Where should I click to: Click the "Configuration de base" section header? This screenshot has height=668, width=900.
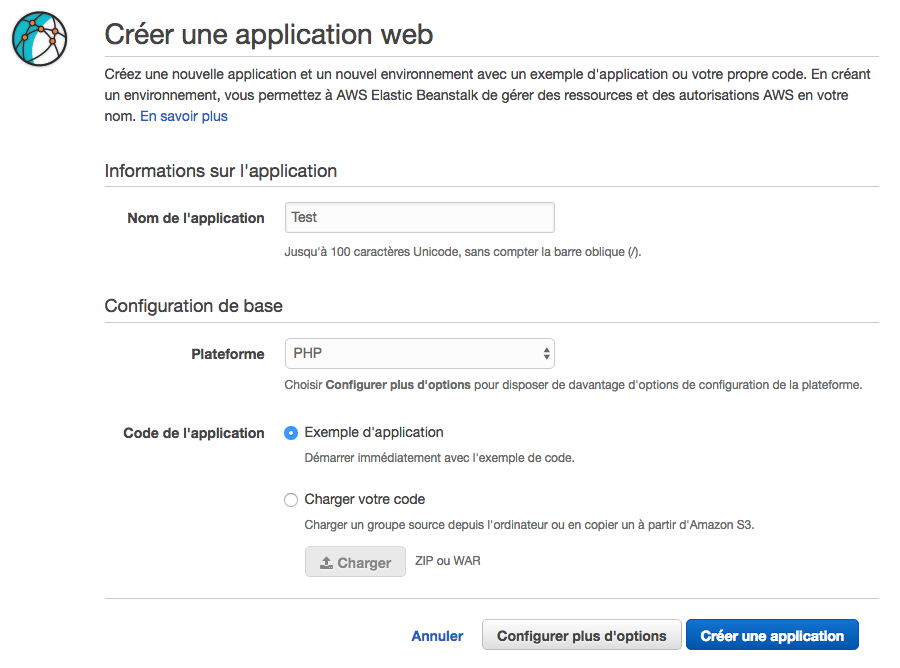click(x=193, y=305)
